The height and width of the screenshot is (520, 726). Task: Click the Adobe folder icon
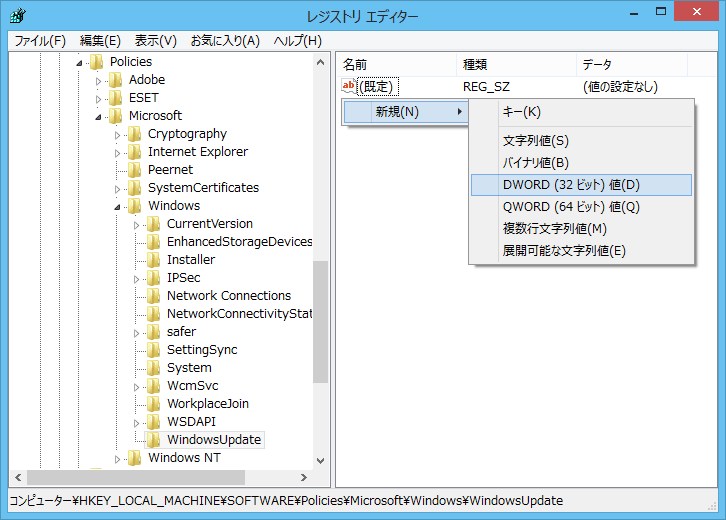click(x=116, y=79)
